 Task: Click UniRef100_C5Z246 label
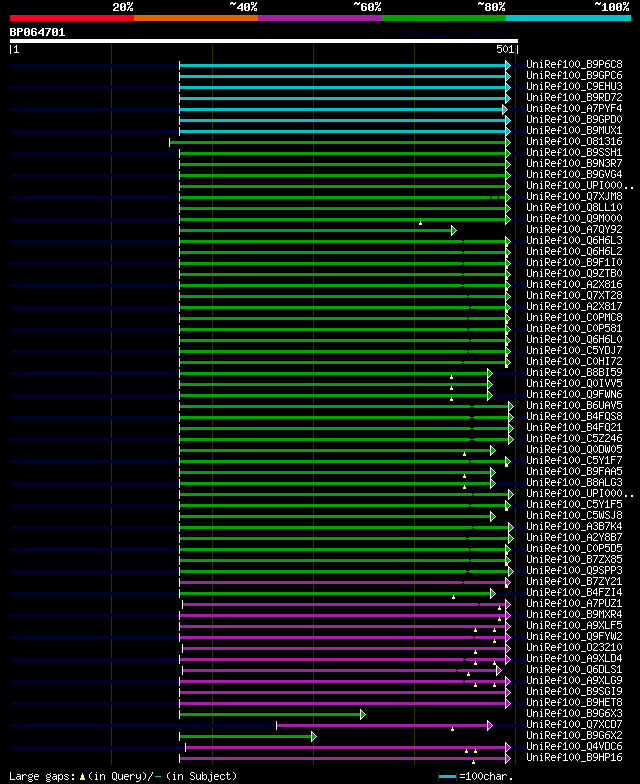[x=574, y=438]
